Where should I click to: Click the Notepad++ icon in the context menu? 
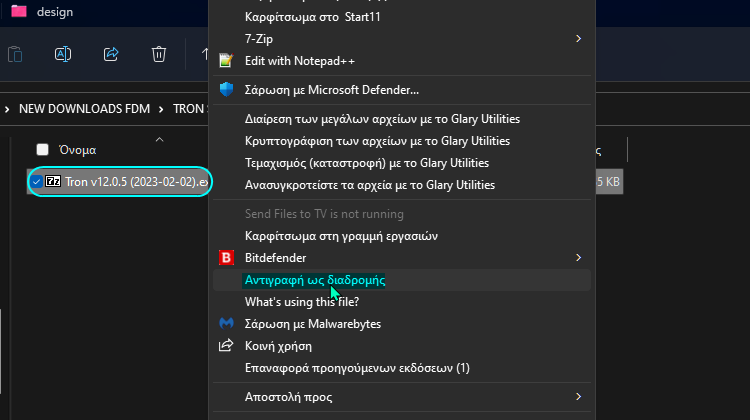pos(226,61)
